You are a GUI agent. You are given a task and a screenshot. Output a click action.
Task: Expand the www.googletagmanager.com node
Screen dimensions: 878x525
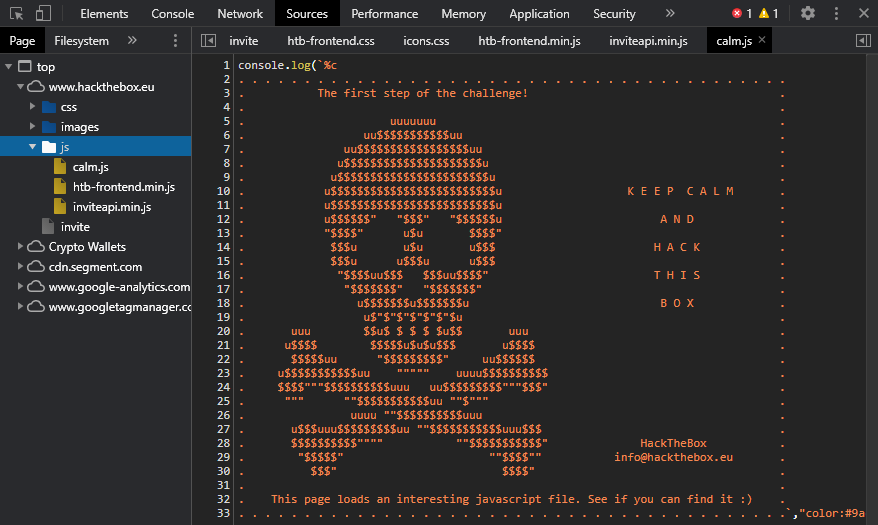(x=20, y=307)
